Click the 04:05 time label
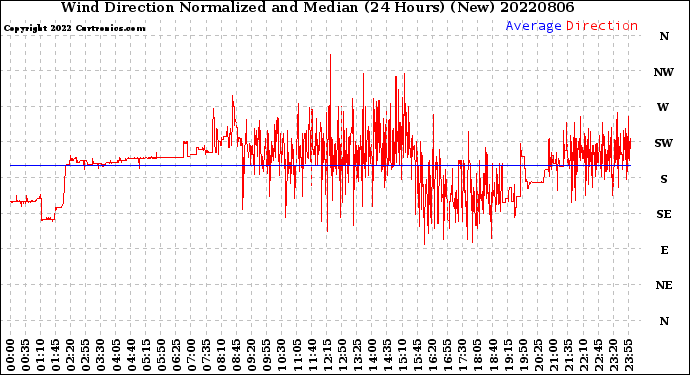The height and width of the screenshot is (375, 690). 116,355
